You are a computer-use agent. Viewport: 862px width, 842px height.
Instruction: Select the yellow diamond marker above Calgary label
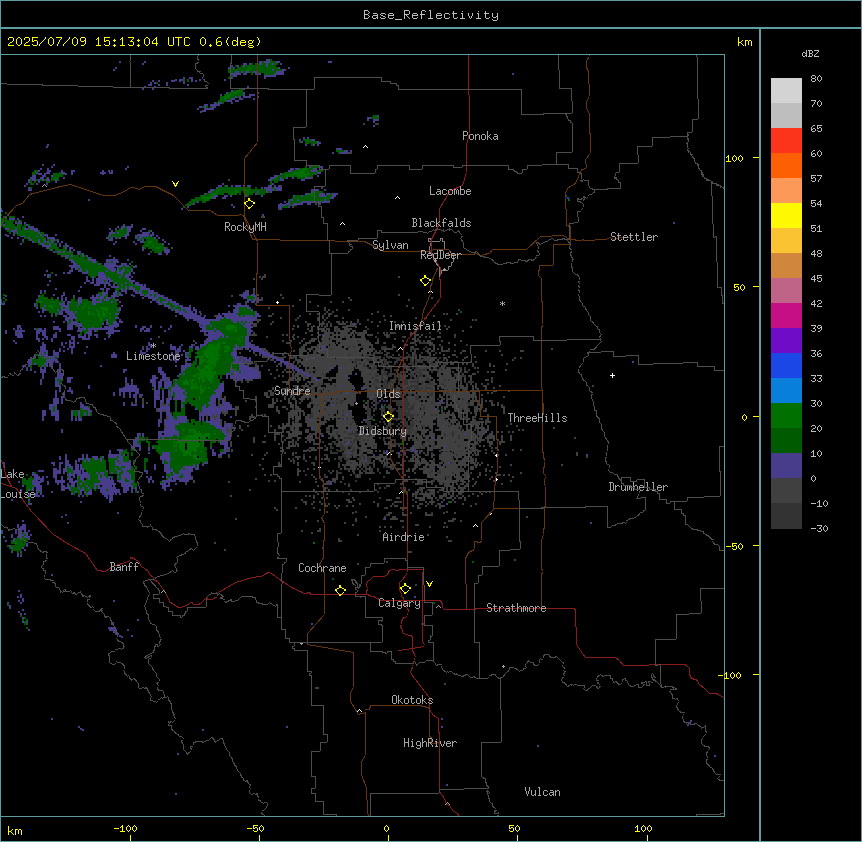(405, 589)
